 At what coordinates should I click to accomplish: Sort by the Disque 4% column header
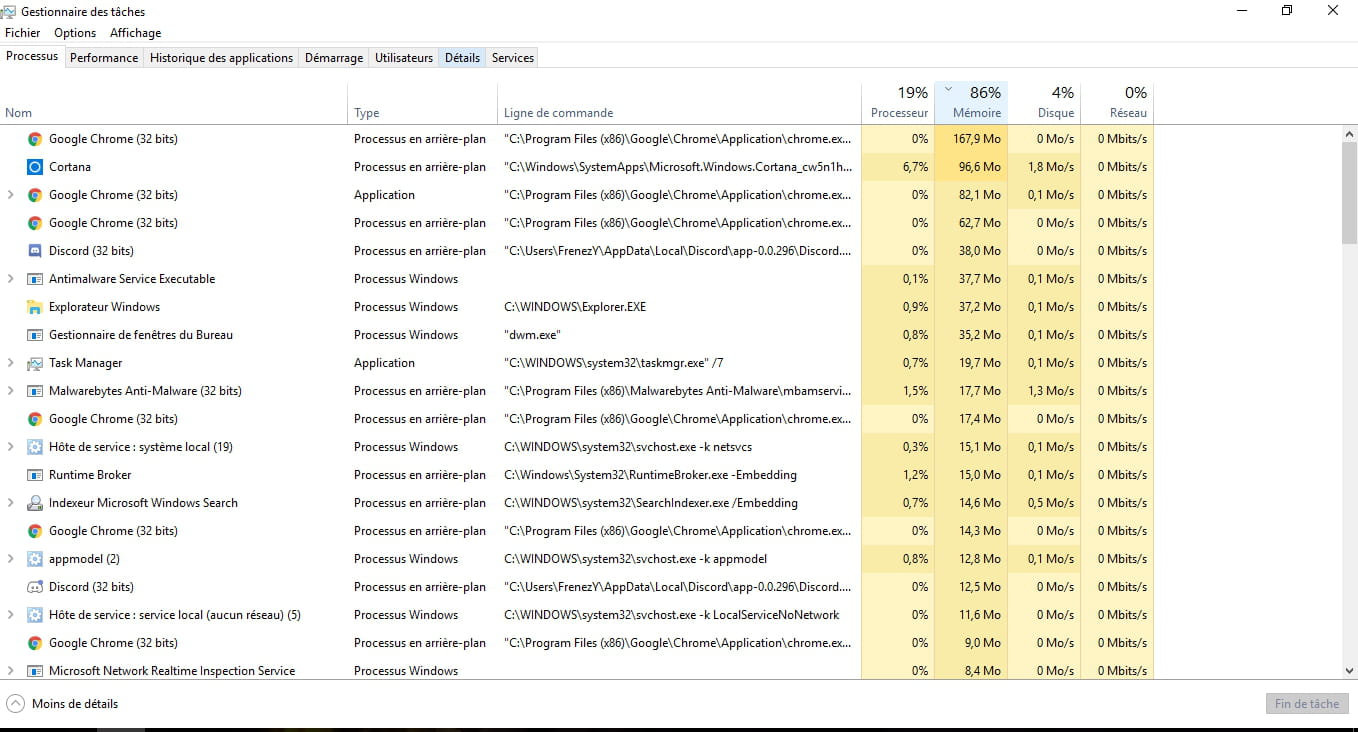[1044, 103]
